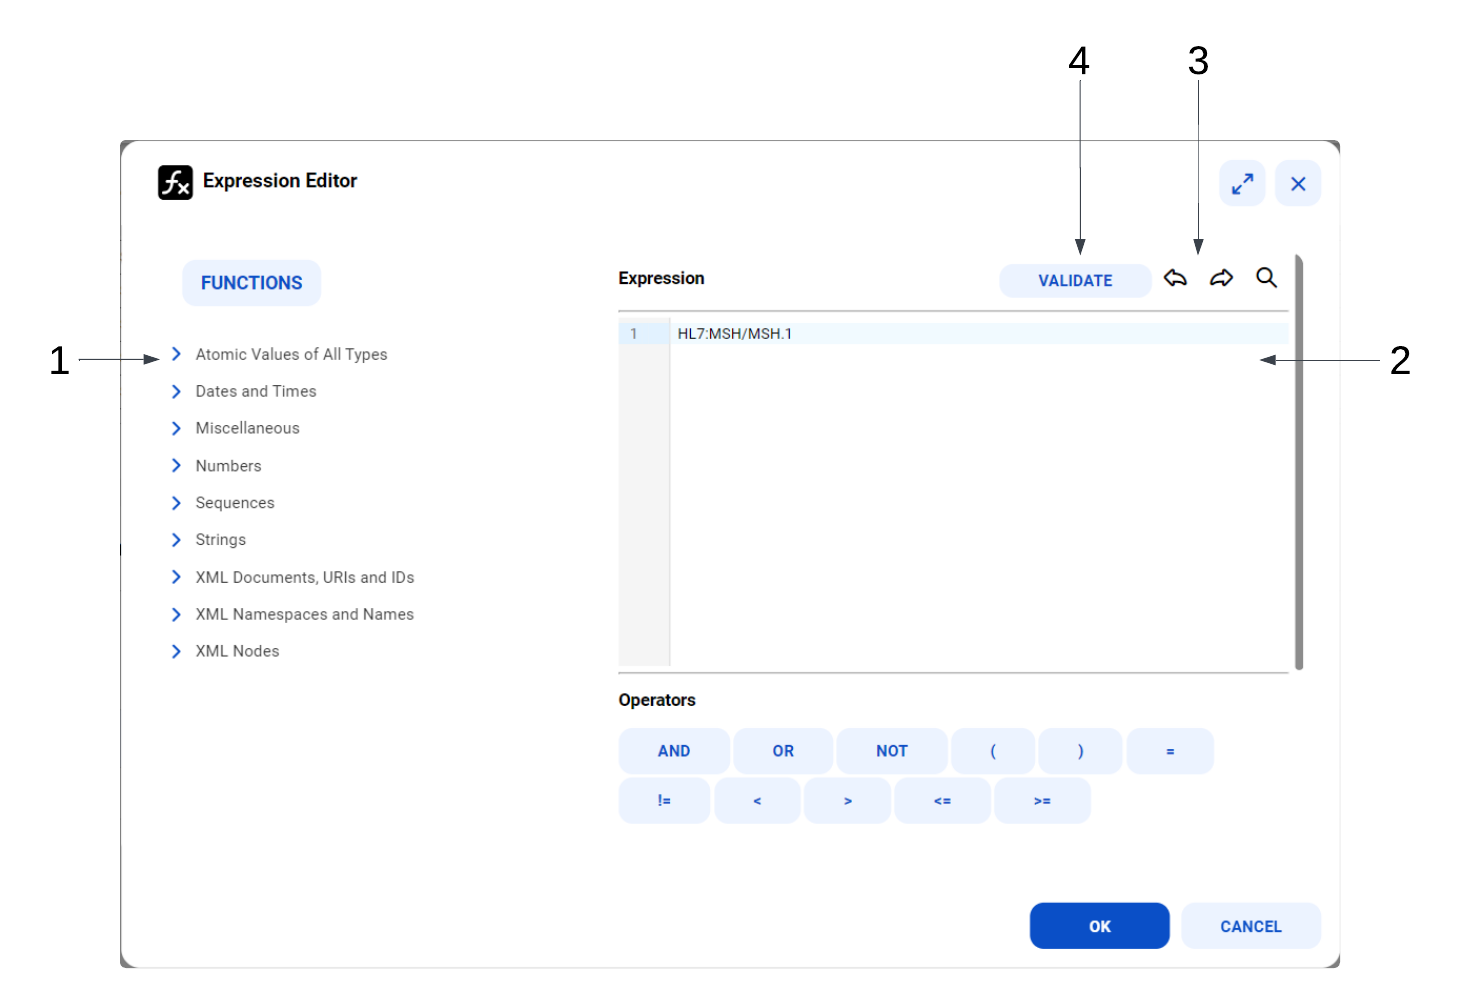Insert the OR operator
This screenshot has height=1008, width=1460.
tap(783, 751)
